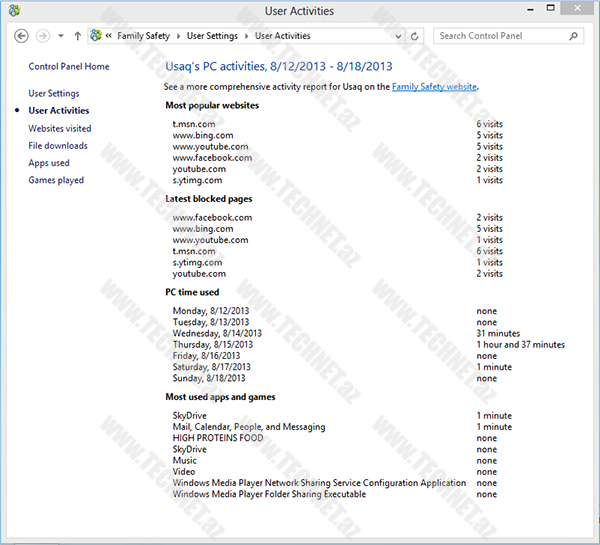Image resolution: width=600 pixels, height=545 pixels.
Task: Open the recent locations dropdown arrow
Action: (x=61, y=36)
